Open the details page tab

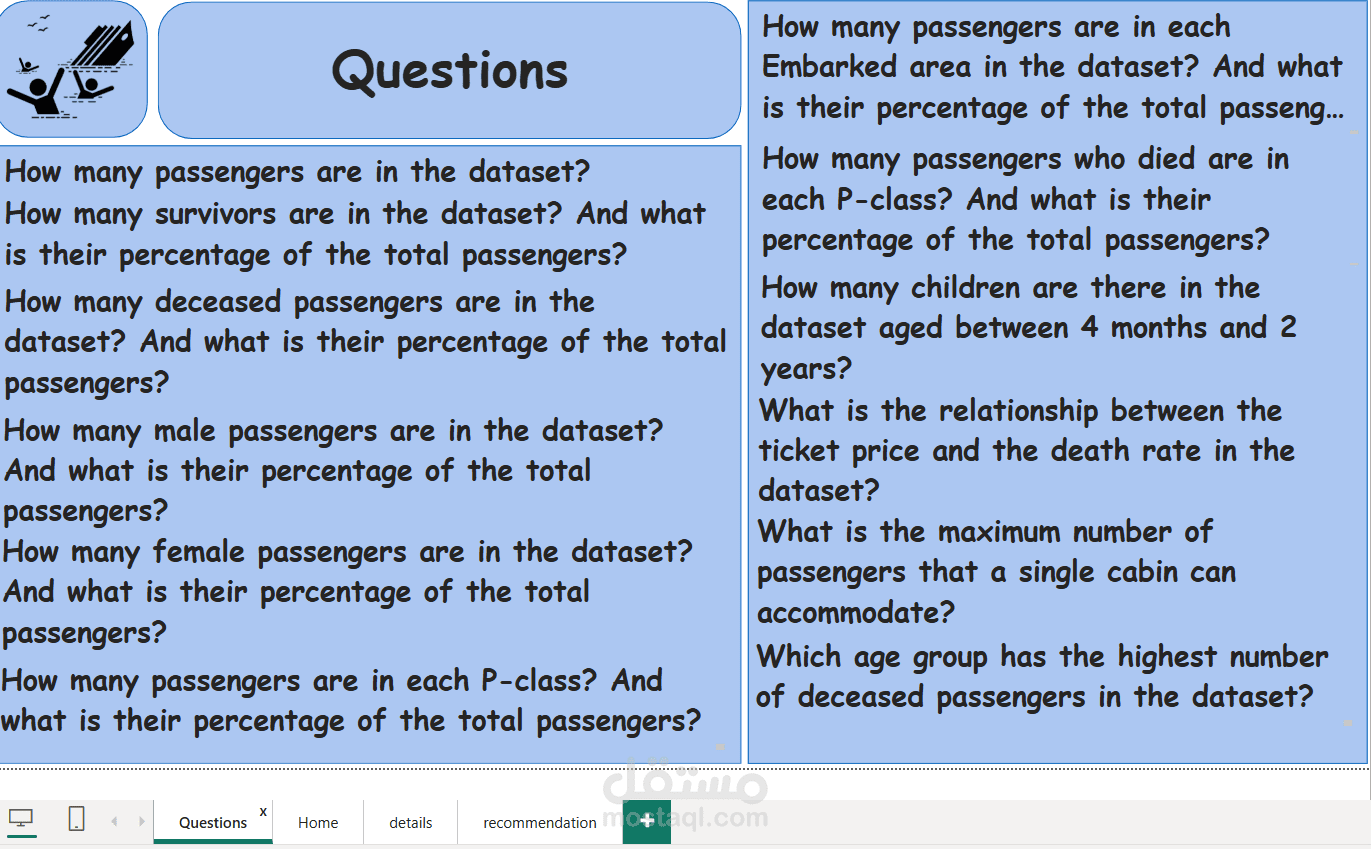coord(411,822)
